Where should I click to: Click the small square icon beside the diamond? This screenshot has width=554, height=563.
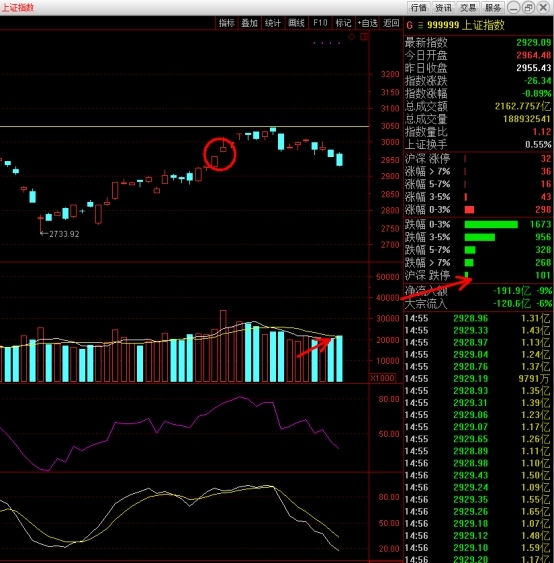pyautogui.click(x=364, y=37)
